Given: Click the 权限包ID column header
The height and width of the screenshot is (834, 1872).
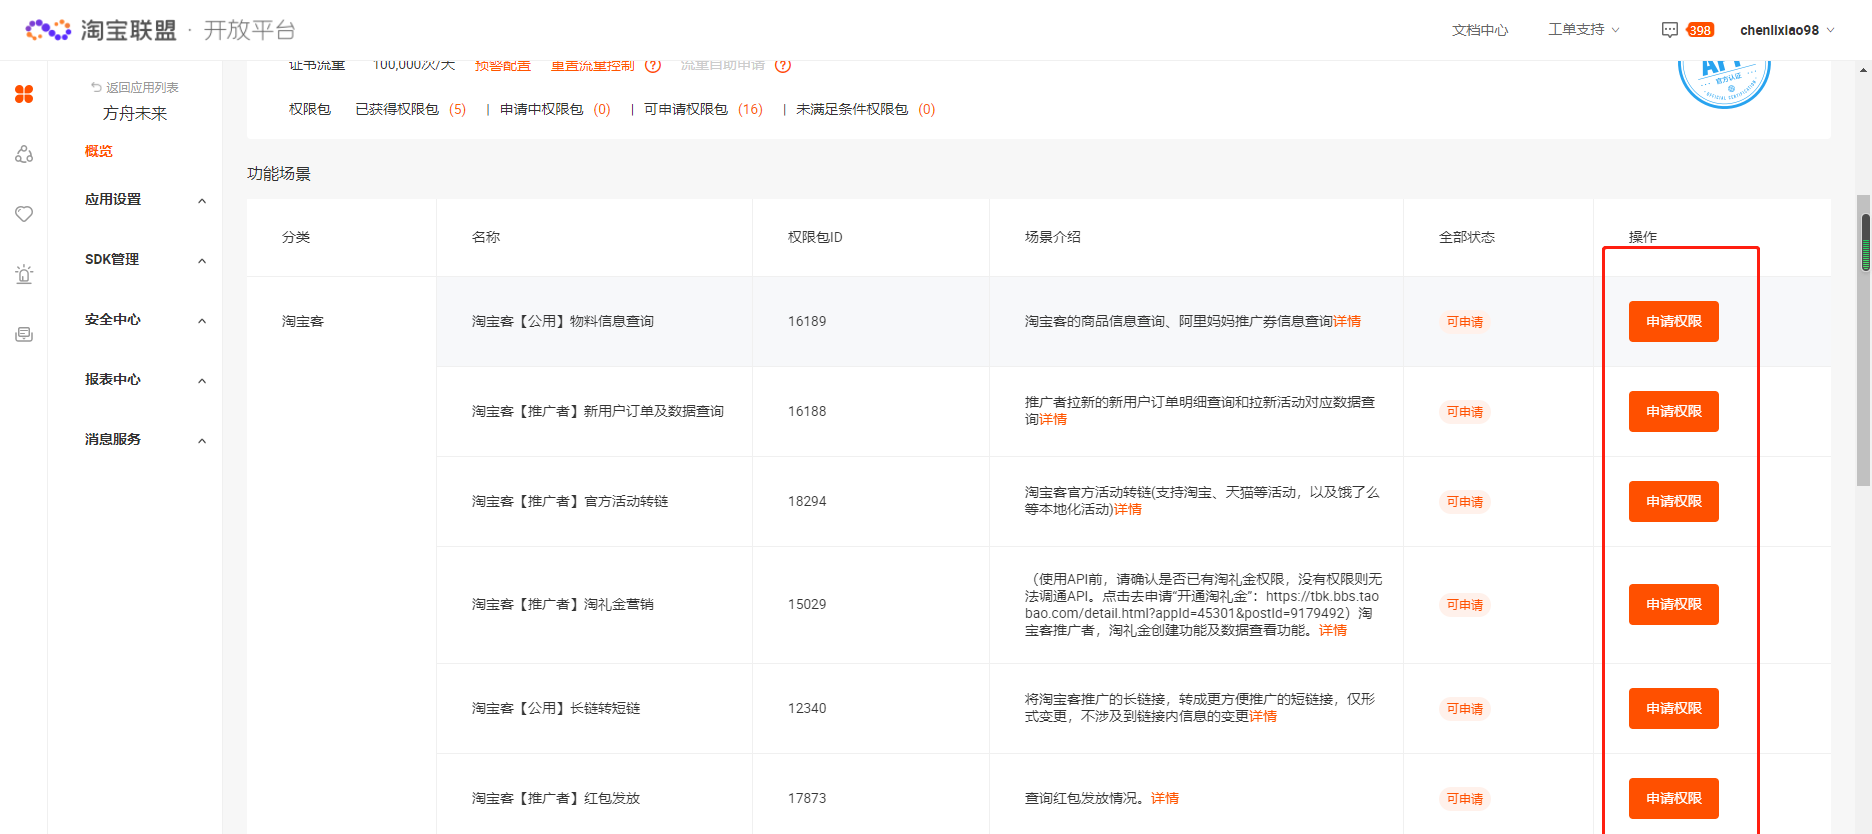Looking at the screenshot, I should [815, 237].
